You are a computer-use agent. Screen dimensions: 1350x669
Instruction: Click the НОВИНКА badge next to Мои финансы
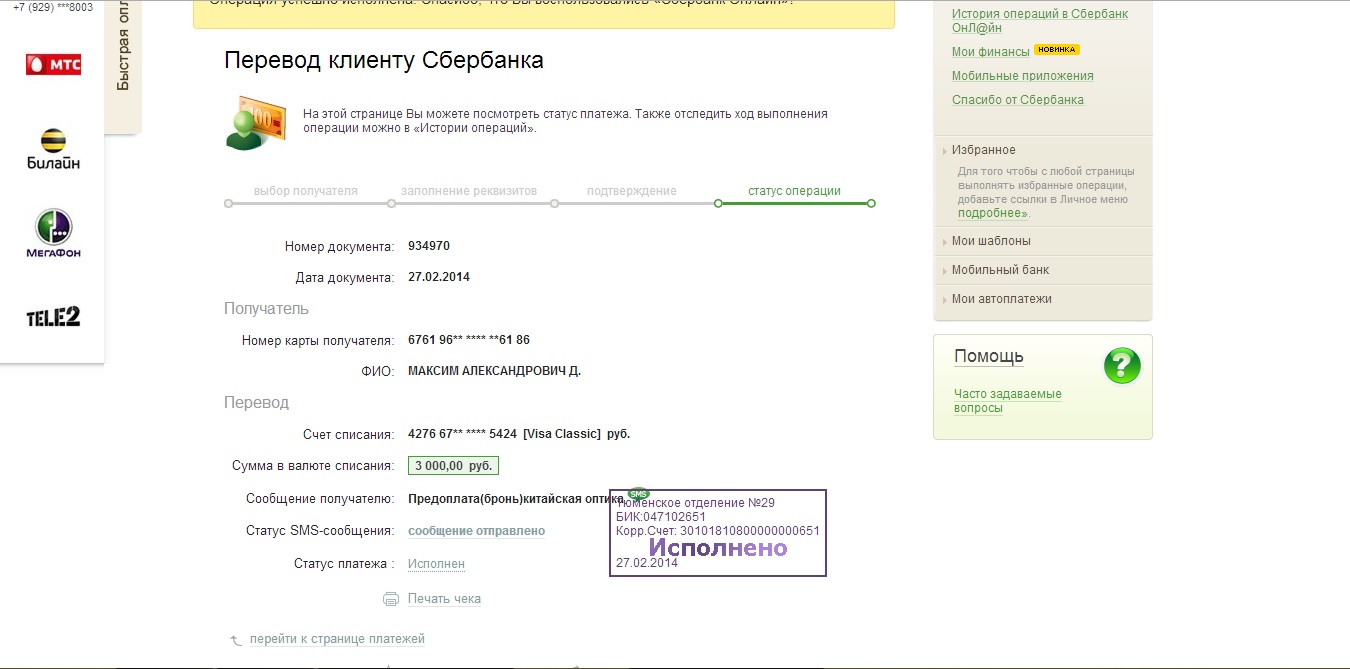pyautogui.click(x=1057, y=49)
